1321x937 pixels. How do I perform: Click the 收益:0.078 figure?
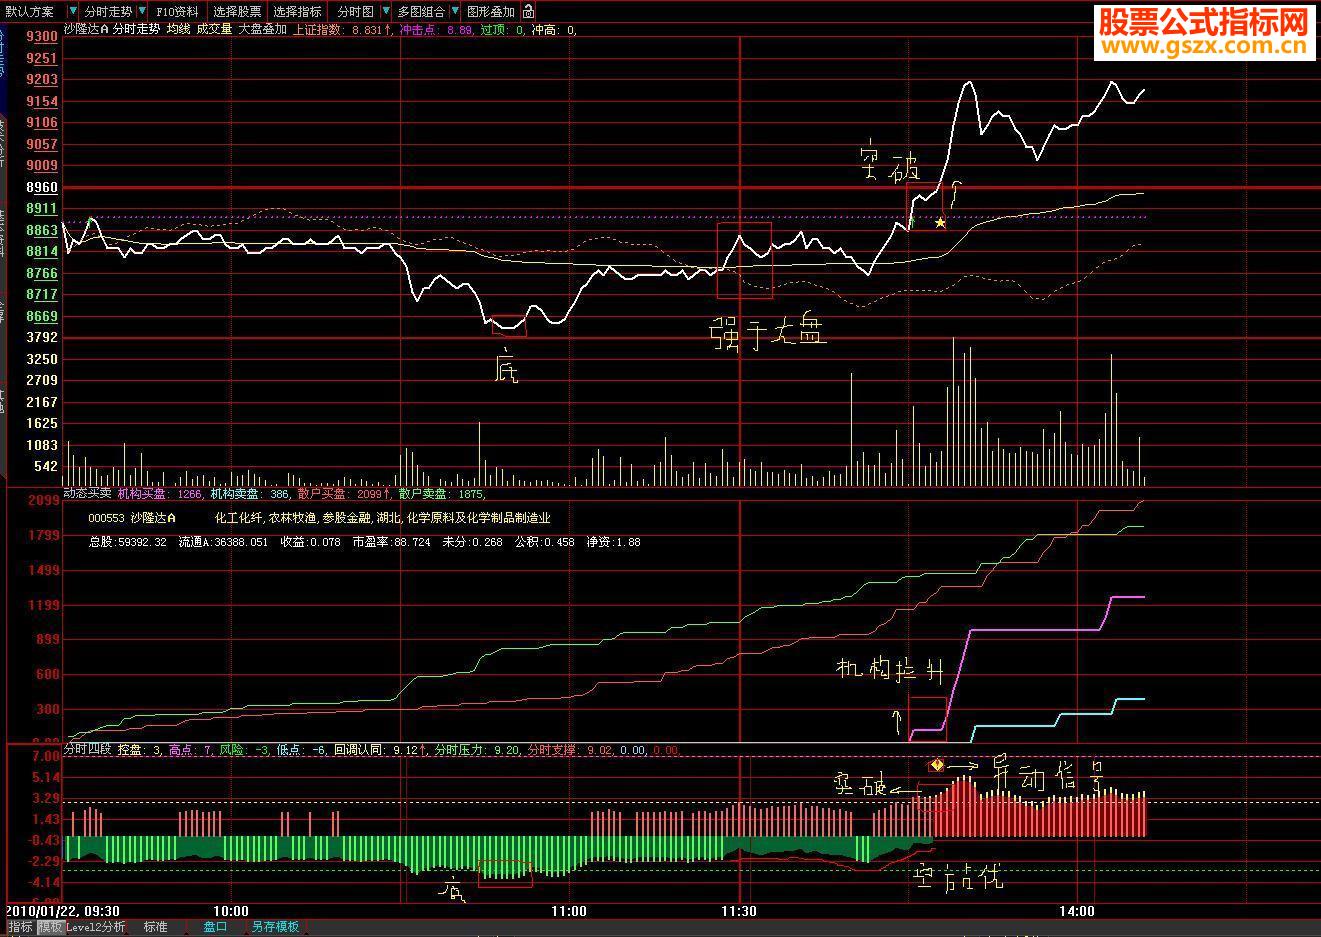310,542
